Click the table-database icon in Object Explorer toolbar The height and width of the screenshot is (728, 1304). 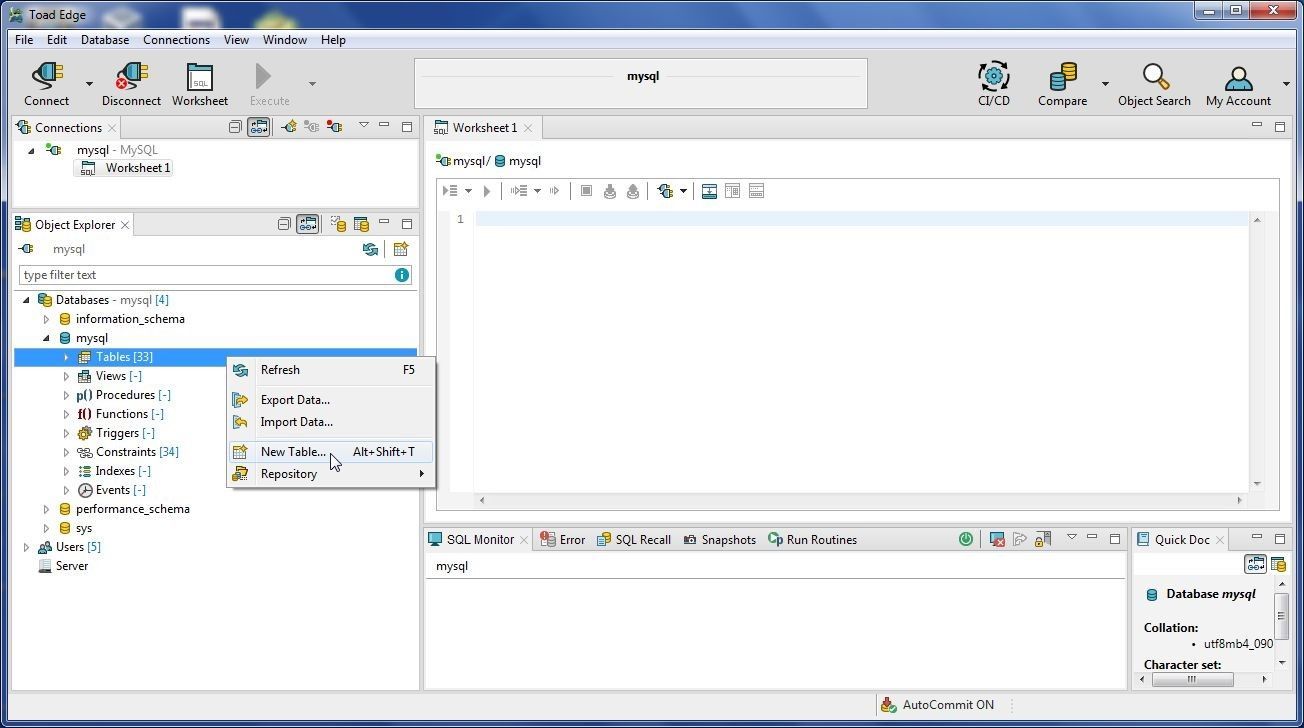tap(361, 224)
